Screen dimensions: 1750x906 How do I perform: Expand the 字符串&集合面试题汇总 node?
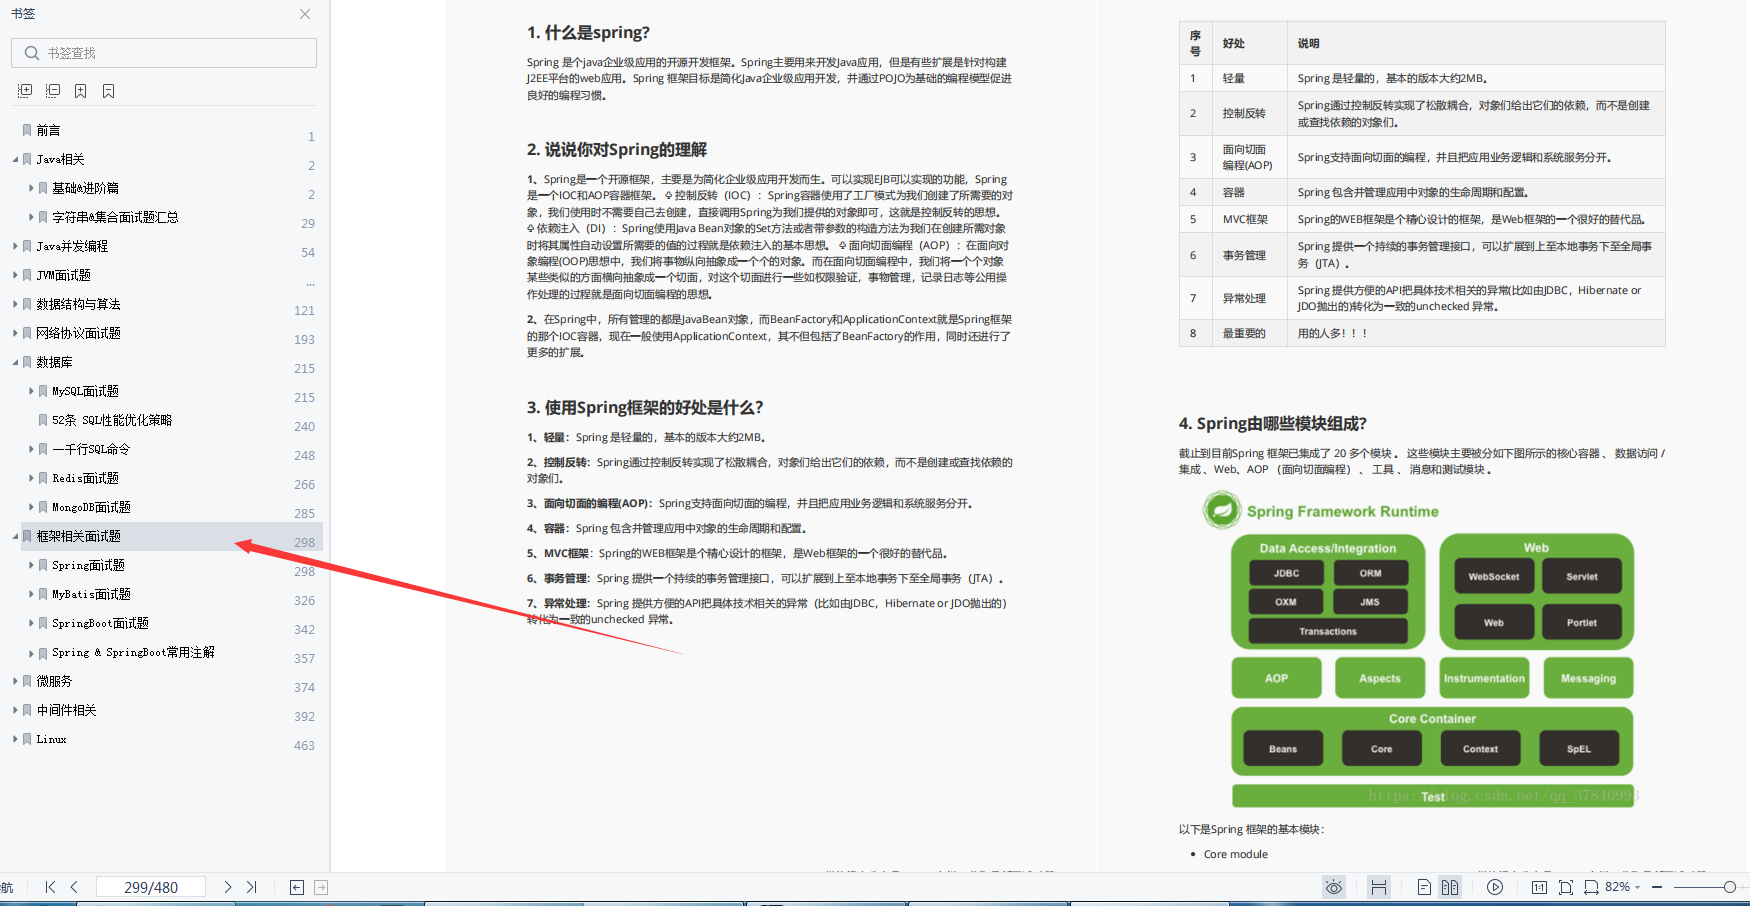(x=31, y=217)
